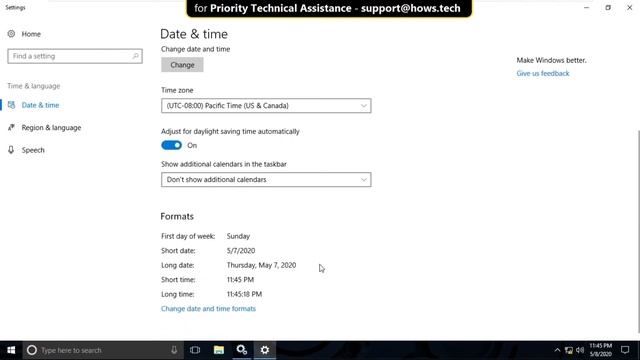Click the Windows Start button
This screenshot has height=360, width=640.
point(11,350)
